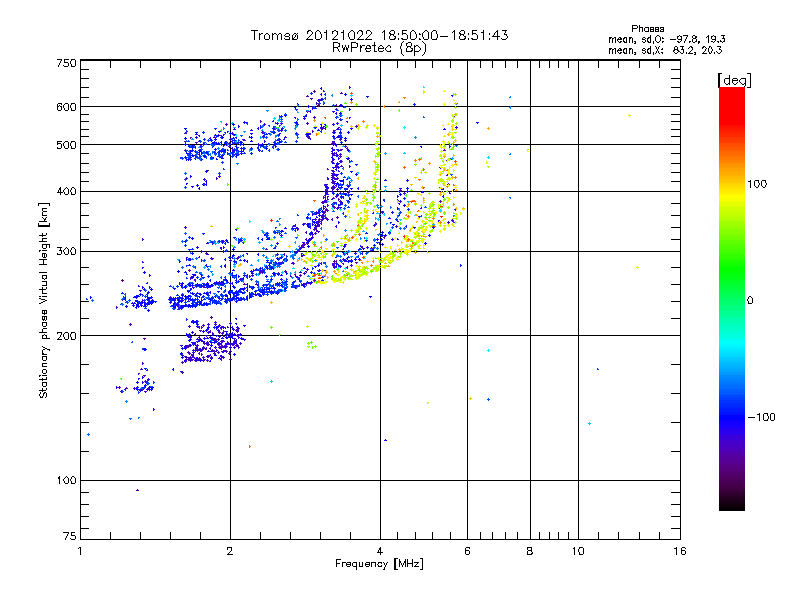The width and height of the screenshot is (800, 600).
Task: Click the 'RwPretec (8p)' subtitle
Action: pos(379,48)
